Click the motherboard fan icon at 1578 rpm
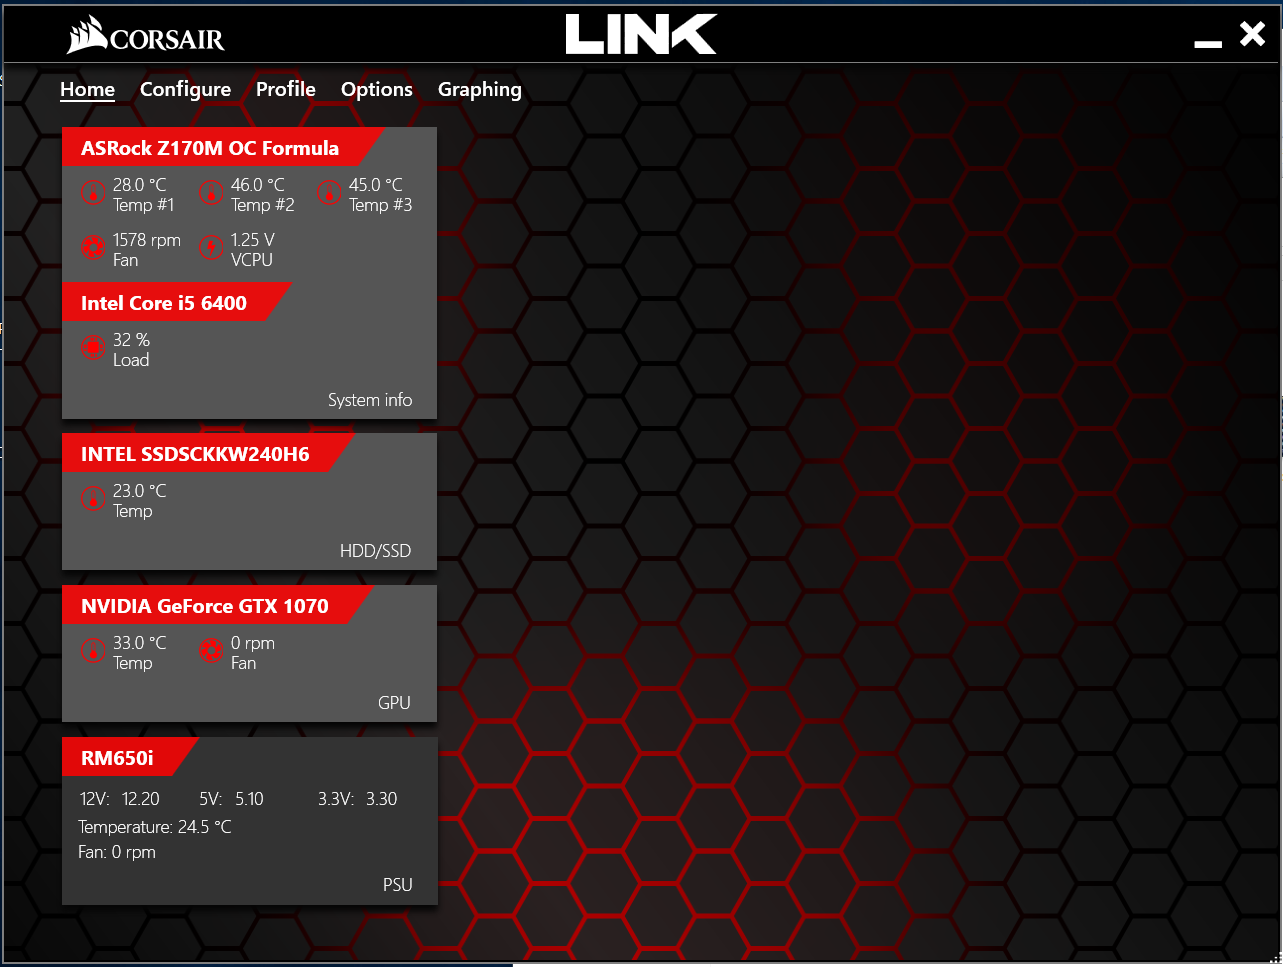Image resolution: width=1283 pixels, height=967 pixels. tap(93, 247)
